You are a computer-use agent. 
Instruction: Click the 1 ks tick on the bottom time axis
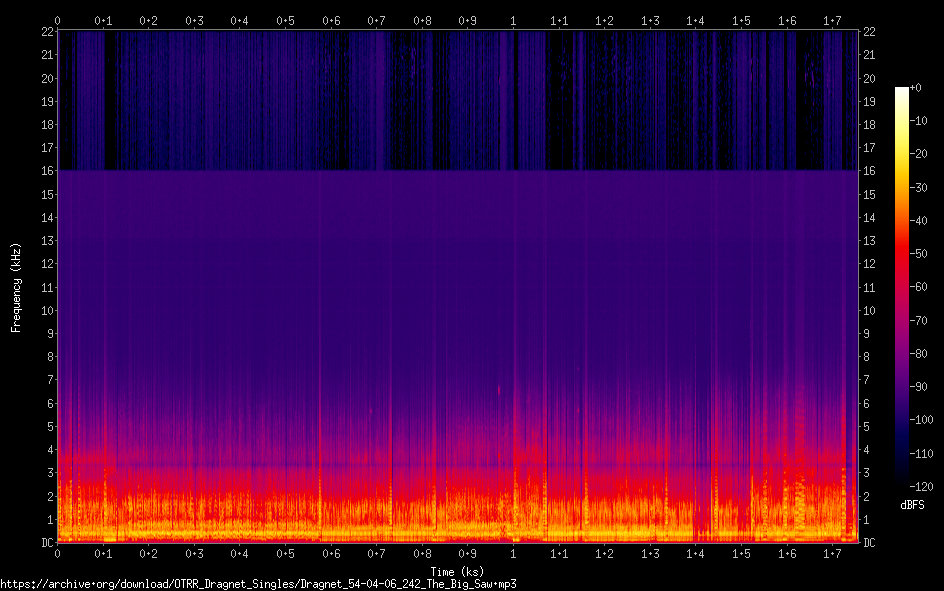pos(513,553)
